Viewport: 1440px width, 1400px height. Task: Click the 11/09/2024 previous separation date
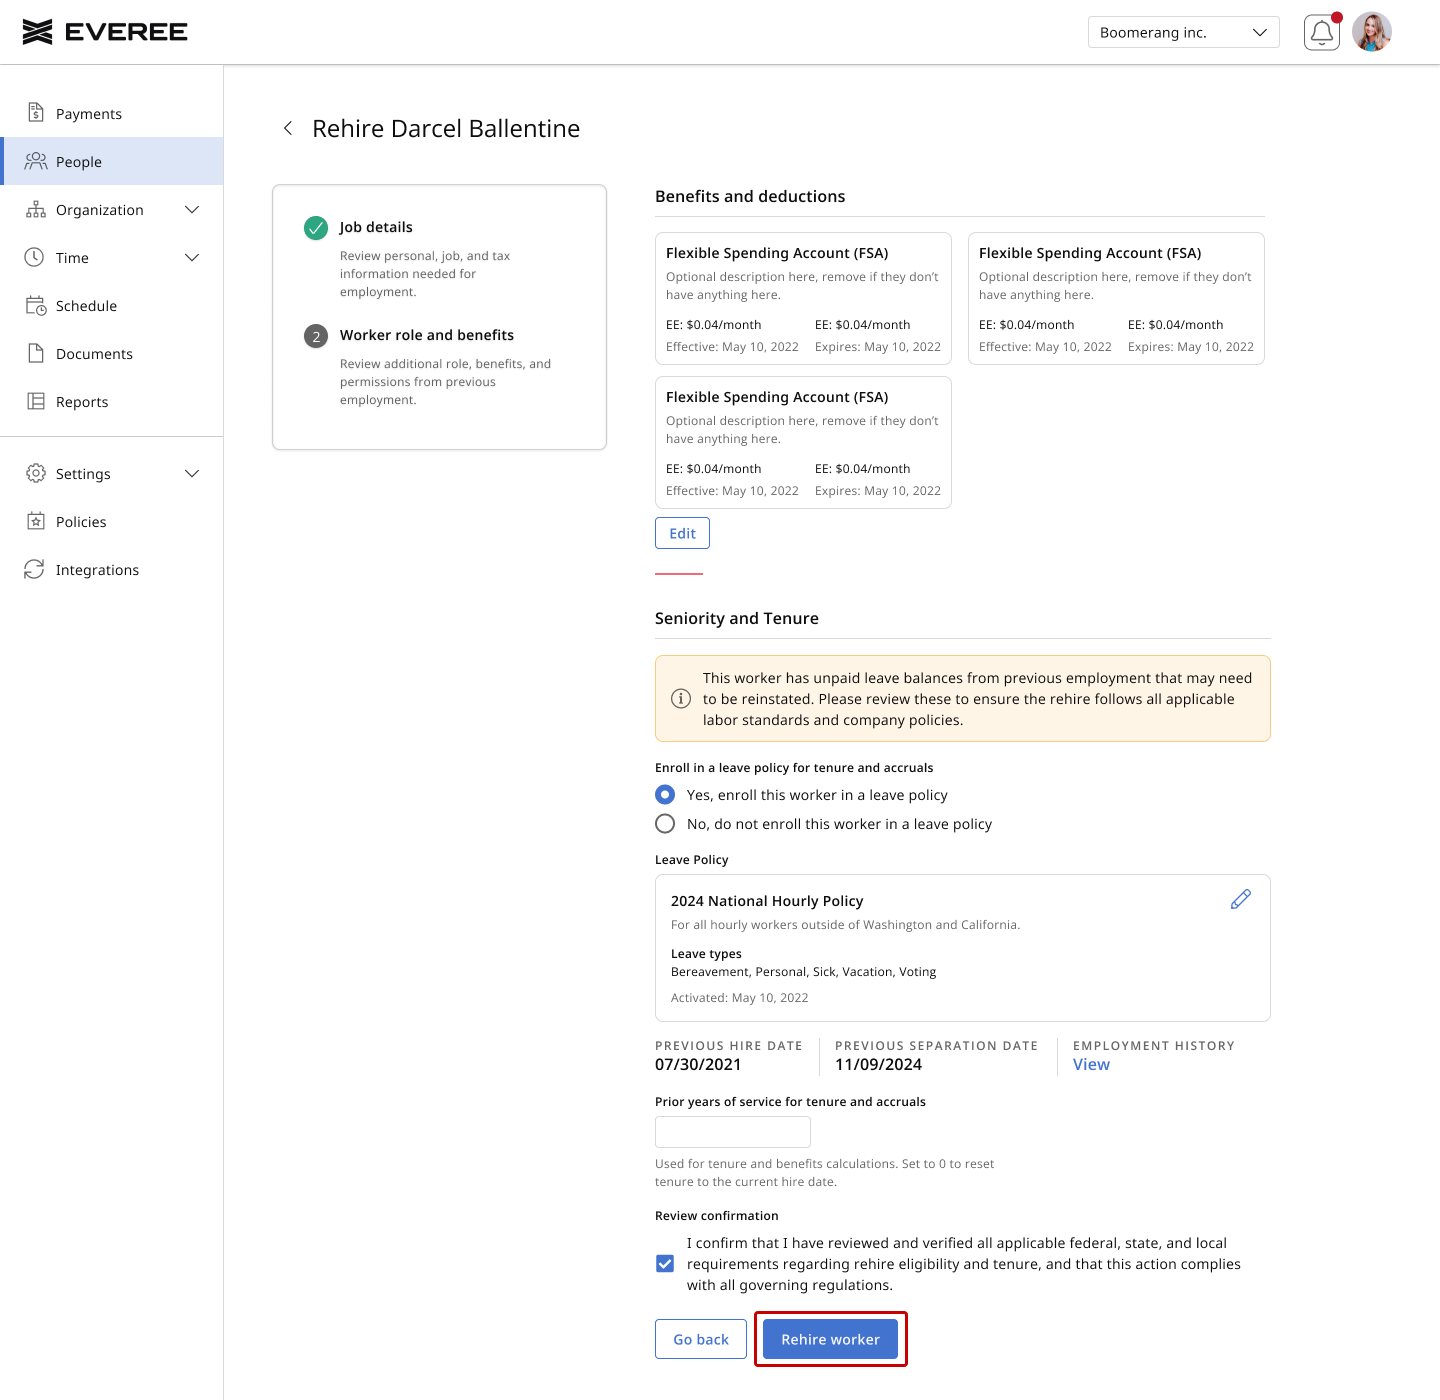(x=878, y=1064)
